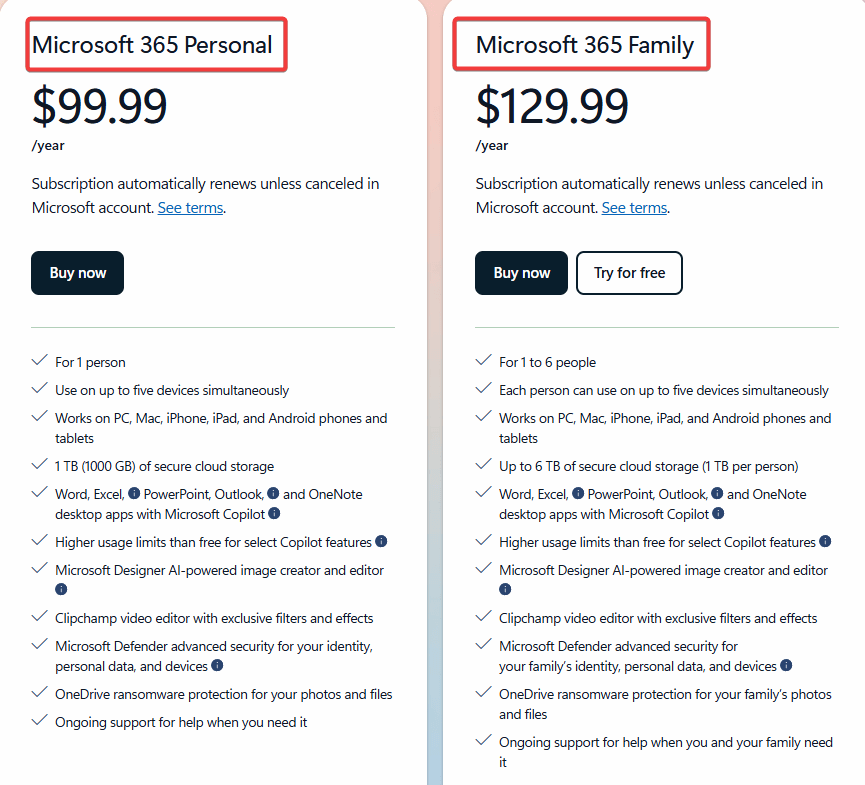Image resolution: width=865 pixels, height=785 pixels.
Task: Click Microsoft Designer info icon in Personal plan
Action: pyautogui.click(x=62, y=590)
